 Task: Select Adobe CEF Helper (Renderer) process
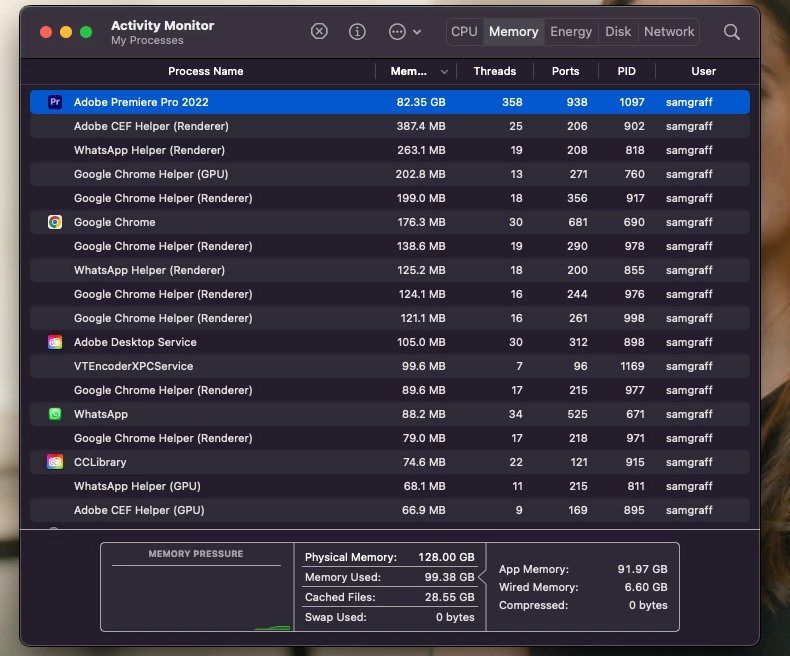point(390,126)
